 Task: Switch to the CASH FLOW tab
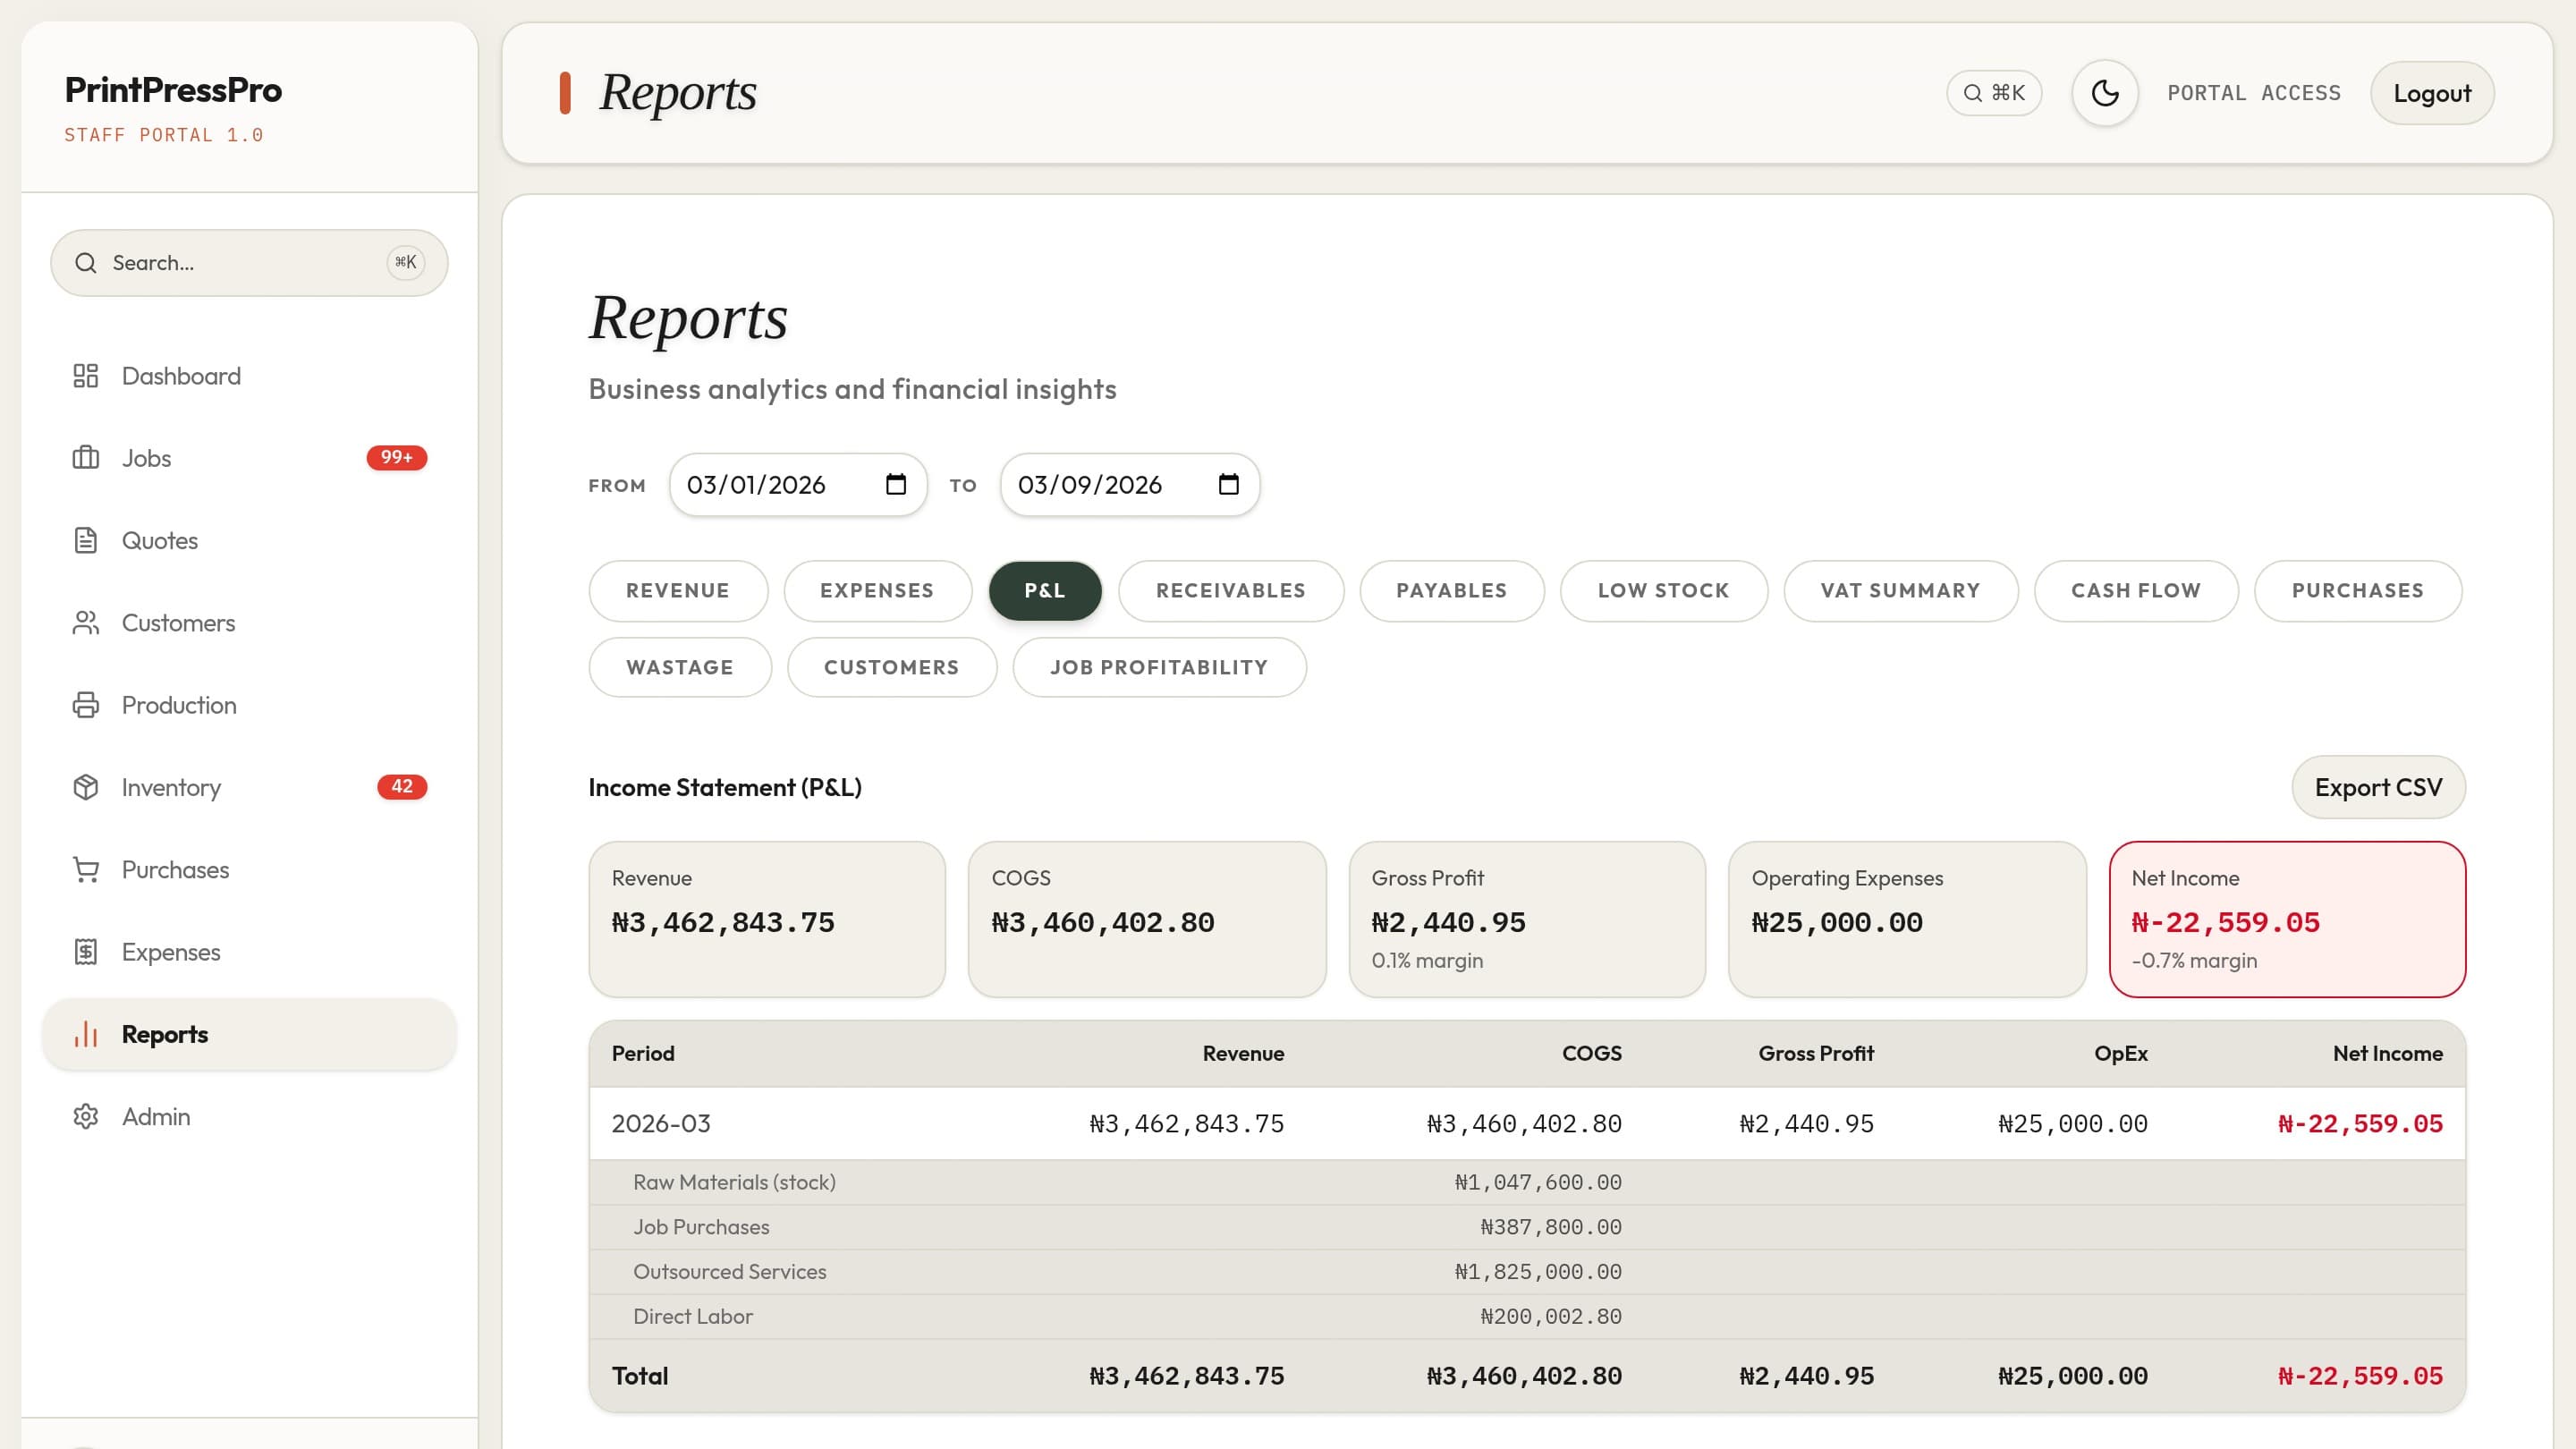(x=2136, y=590)
